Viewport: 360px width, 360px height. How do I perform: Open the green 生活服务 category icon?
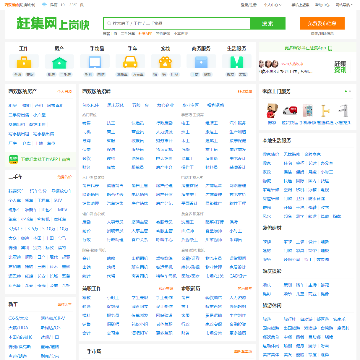(x=237, y=62)
